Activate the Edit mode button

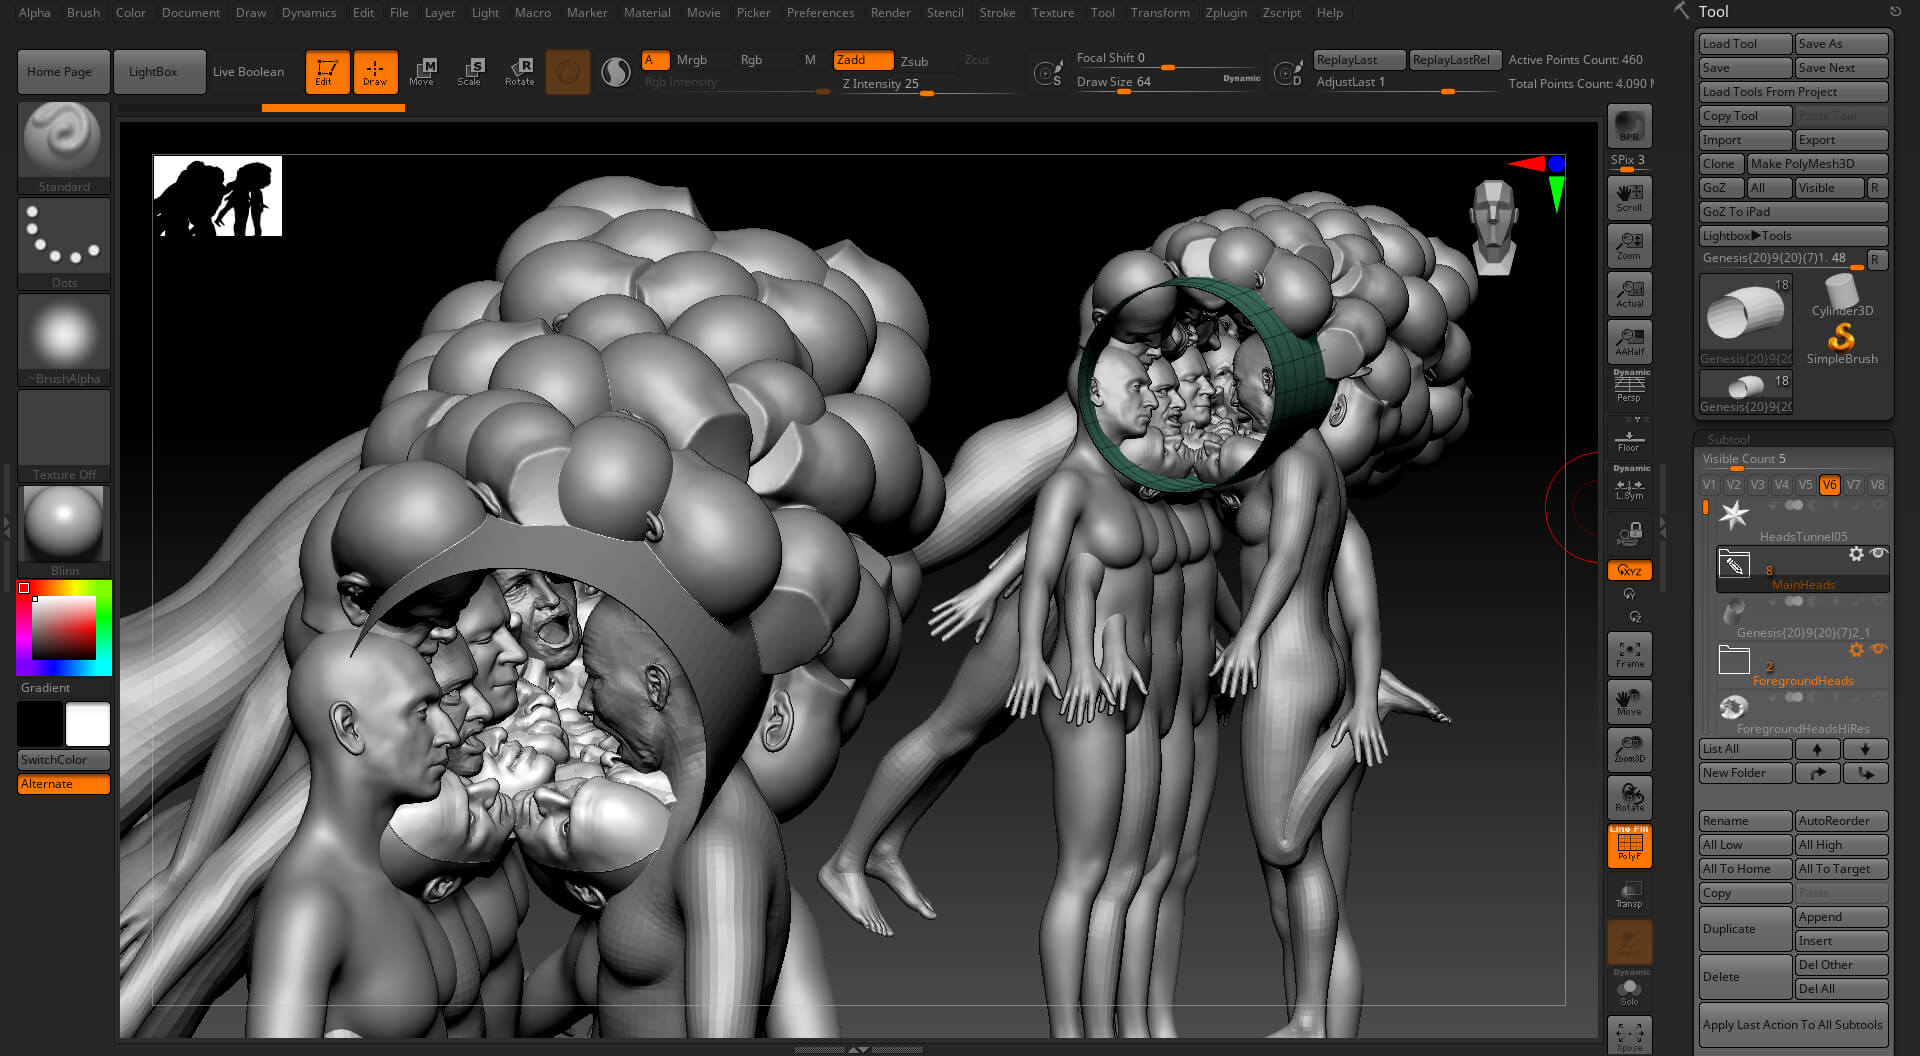327,72
